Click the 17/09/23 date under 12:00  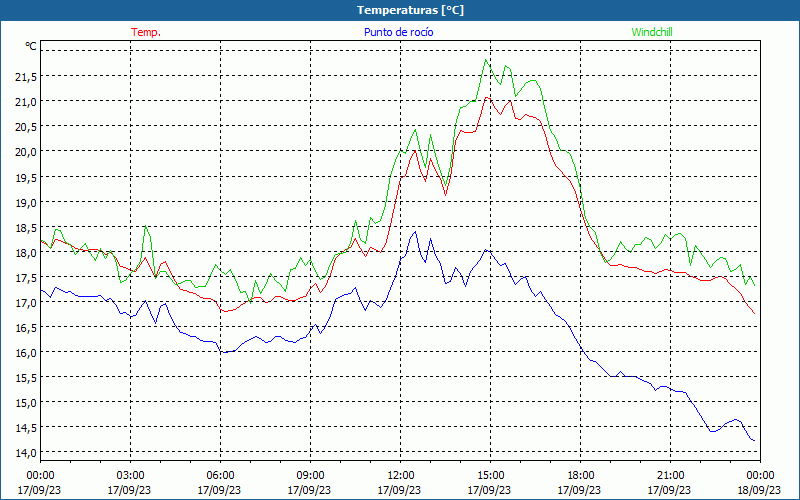coord(399,490)
